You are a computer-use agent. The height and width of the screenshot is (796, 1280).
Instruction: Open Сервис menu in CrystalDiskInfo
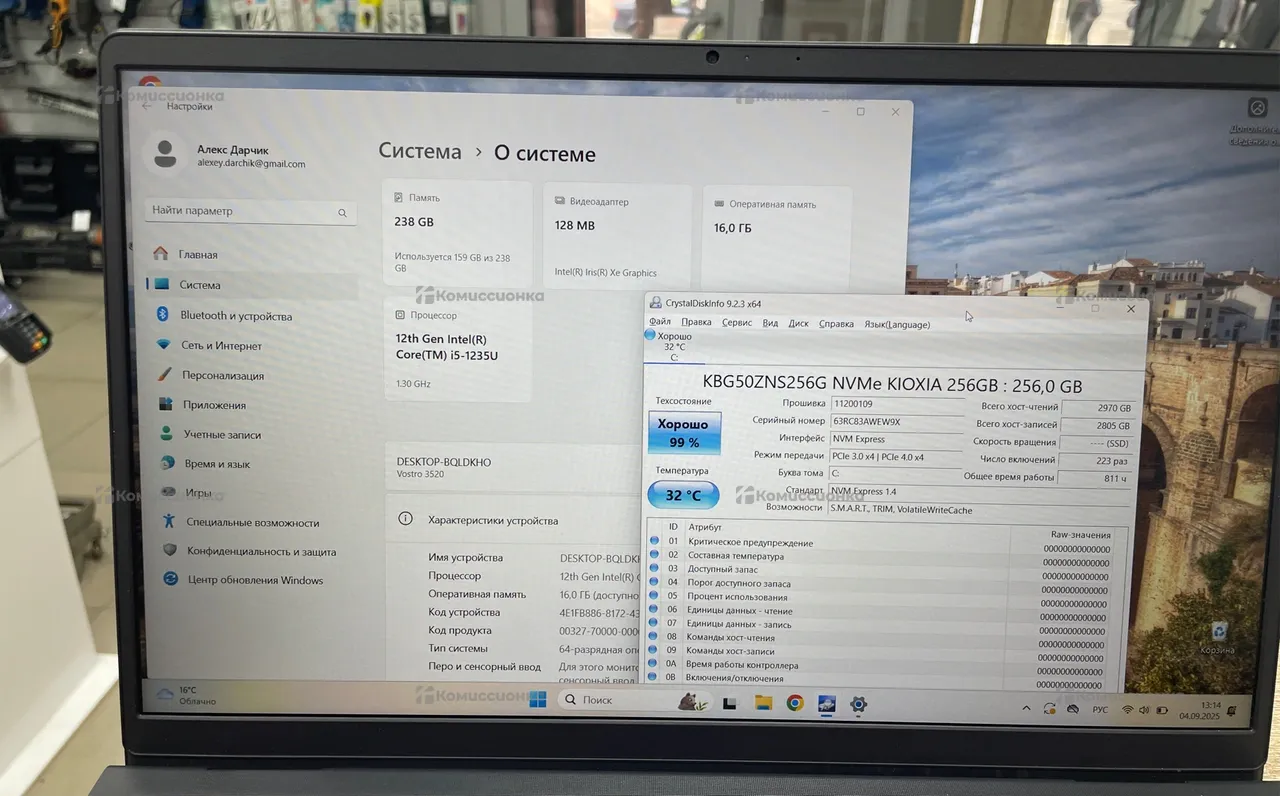click(x=737, y=323)
